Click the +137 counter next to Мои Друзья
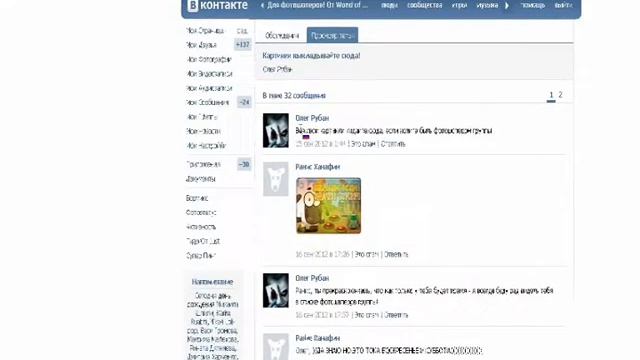 pos(242,44)
